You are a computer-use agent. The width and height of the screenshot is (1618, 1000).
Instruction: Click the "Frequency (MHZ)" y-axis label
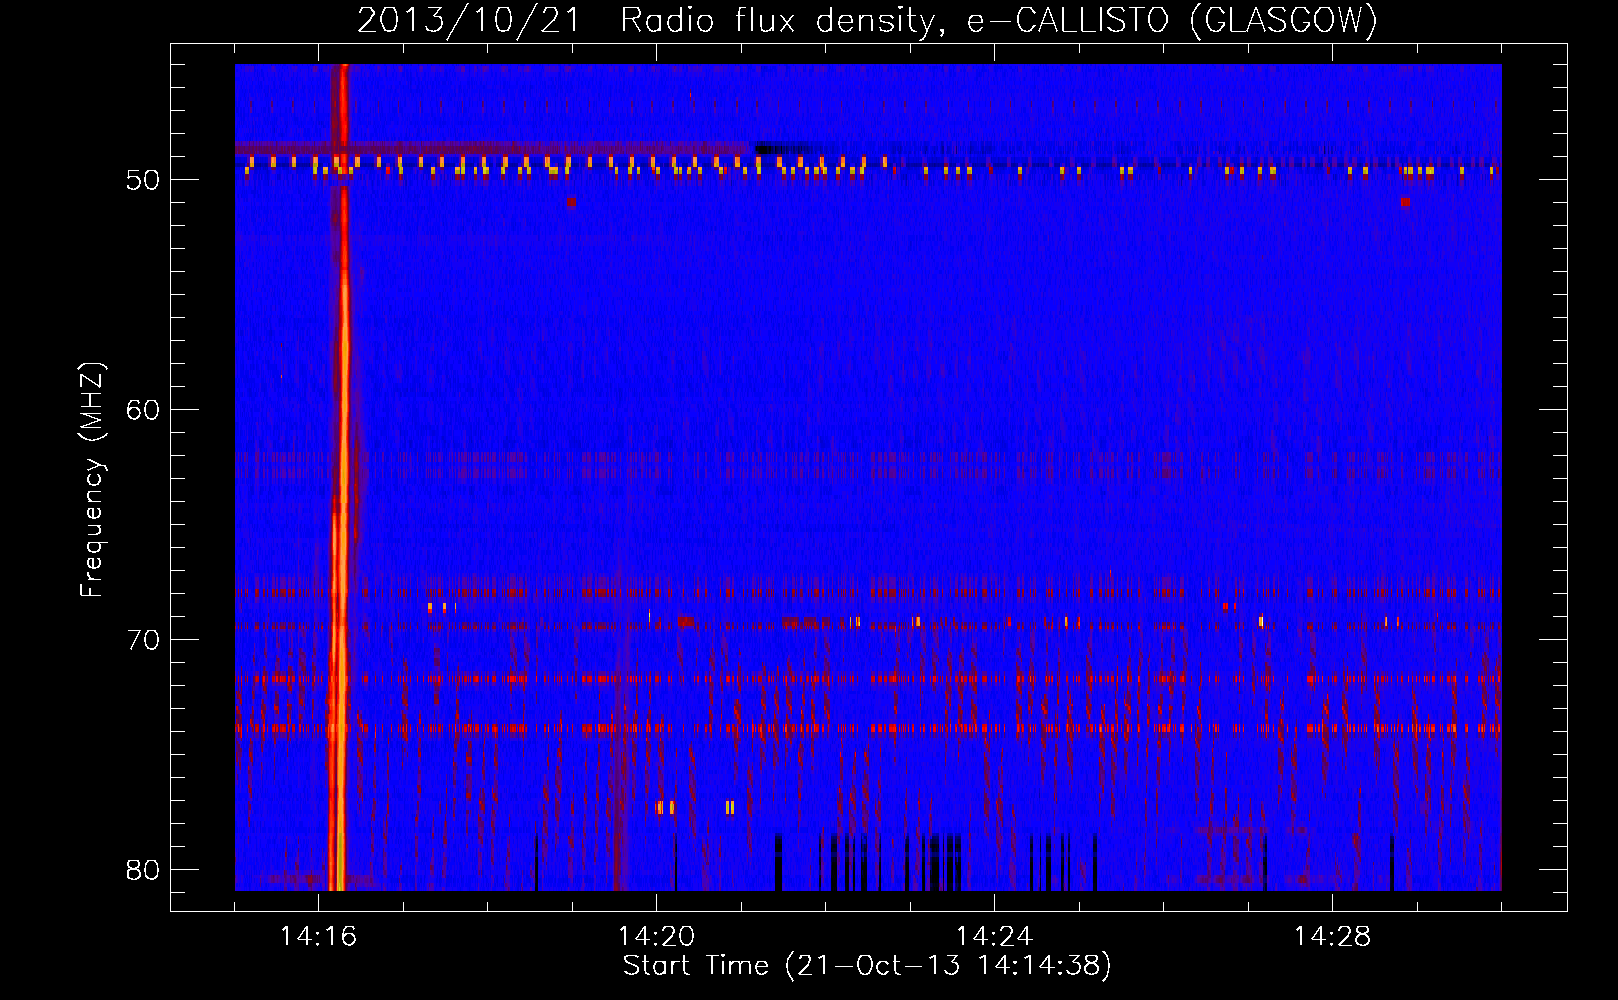coord(91,480)
